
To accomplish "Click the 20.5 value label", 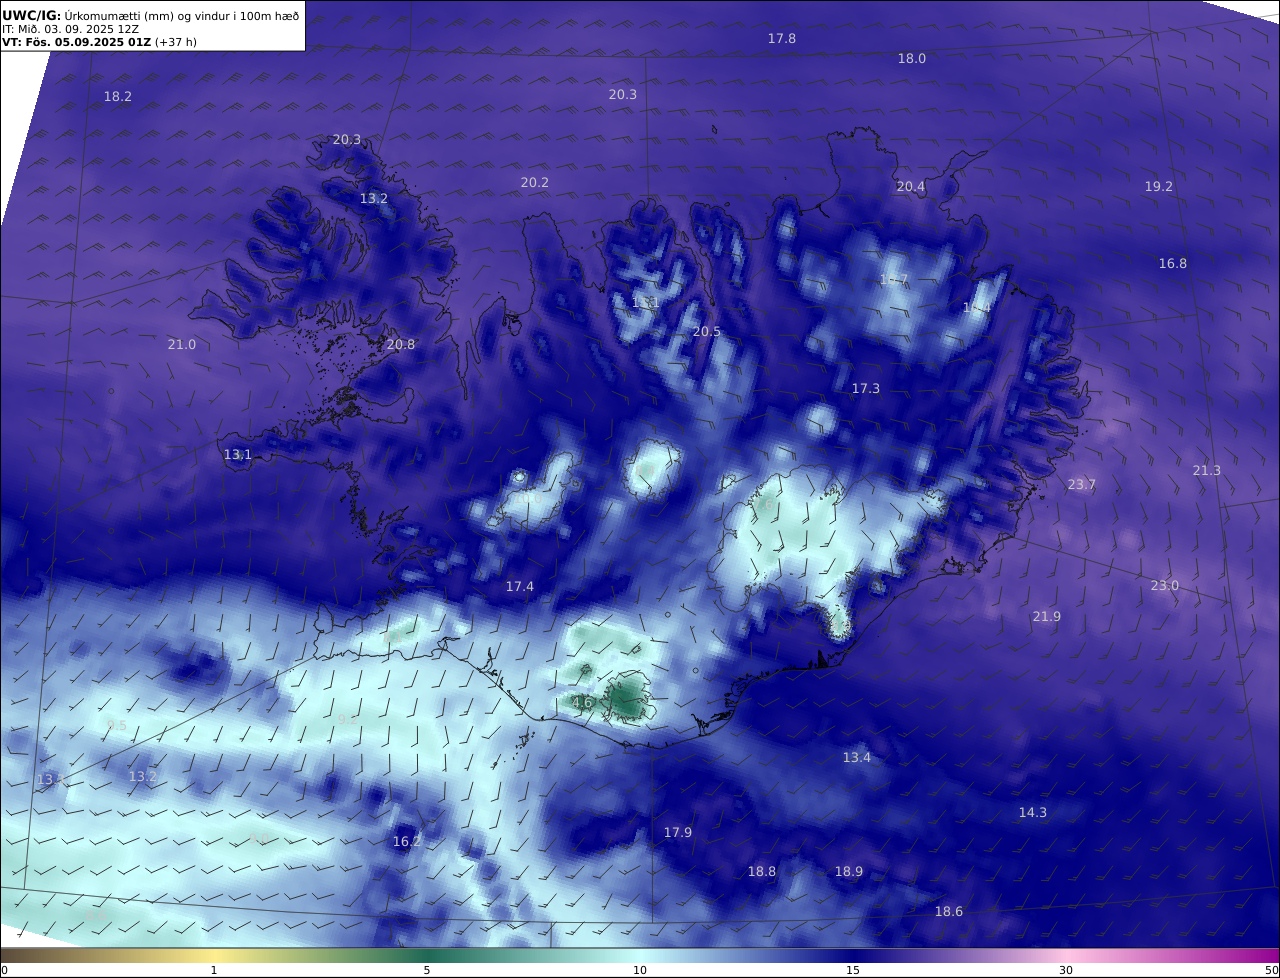I will click(x=707, y=331).
